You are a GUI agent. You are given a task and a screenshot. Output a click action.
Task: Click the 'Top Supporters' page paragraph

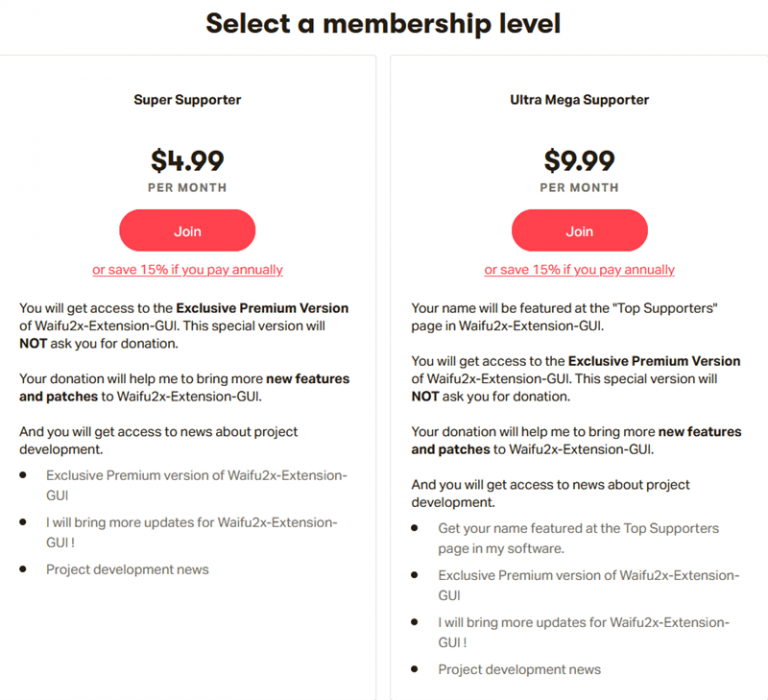point(565,317)
